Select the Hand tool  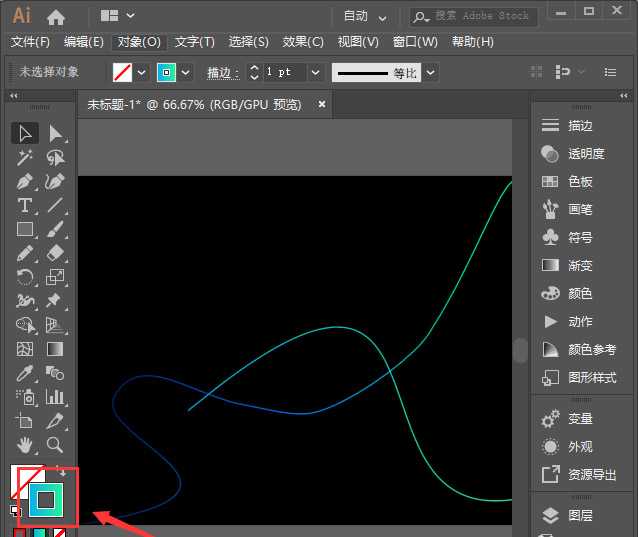[26, 444]
